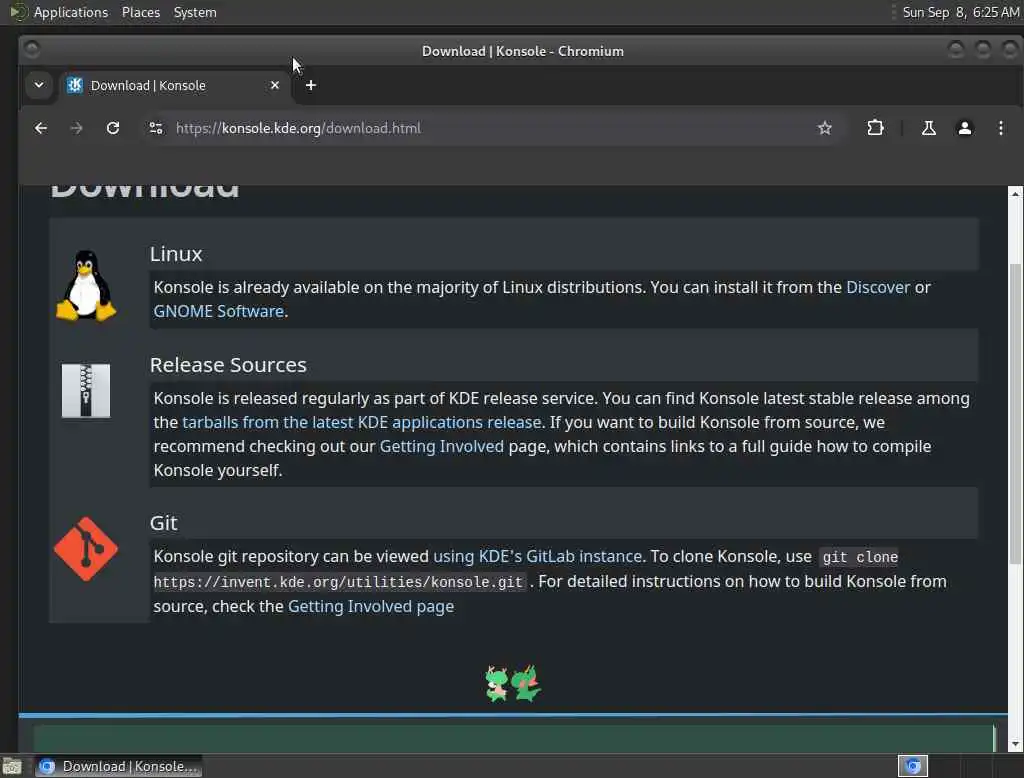Open the Chromium three-dot menu
The height and width of the screenshot is (778, 1024).
click(x=1000, y=128)
